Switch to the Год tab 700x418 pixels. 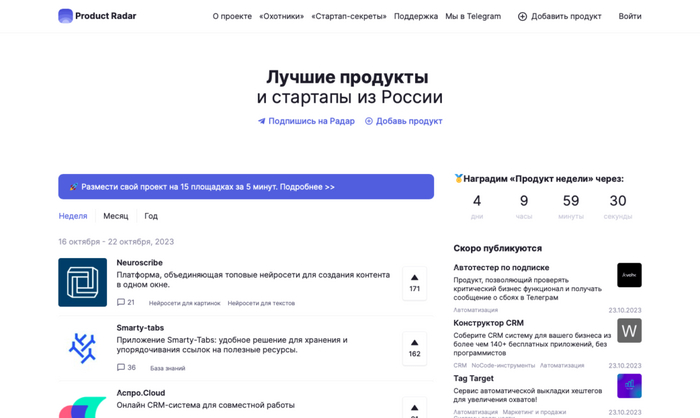(x=151, y=216)
